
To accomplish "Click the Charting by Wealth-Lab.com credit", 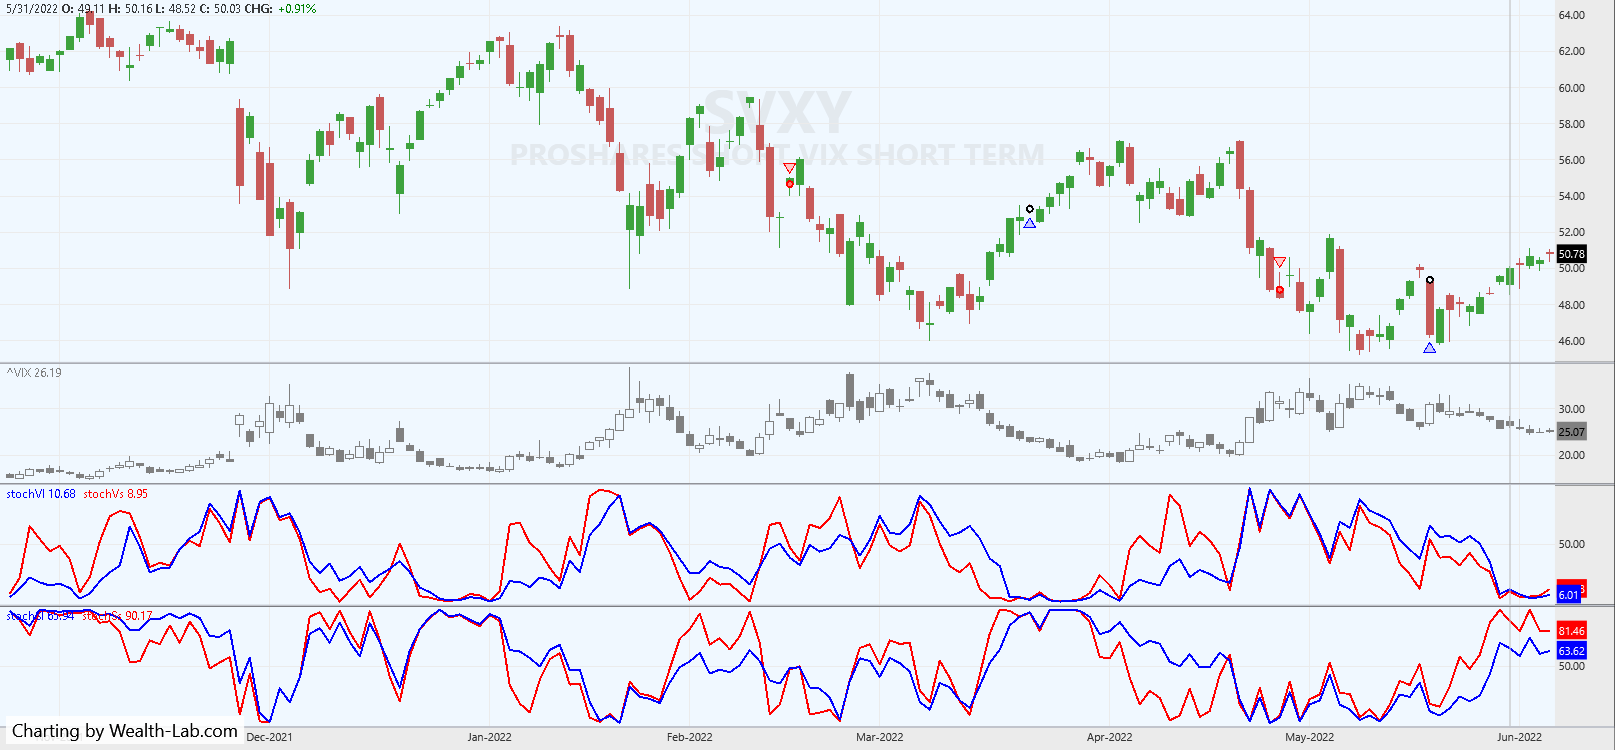I will (x=125, y=731).
